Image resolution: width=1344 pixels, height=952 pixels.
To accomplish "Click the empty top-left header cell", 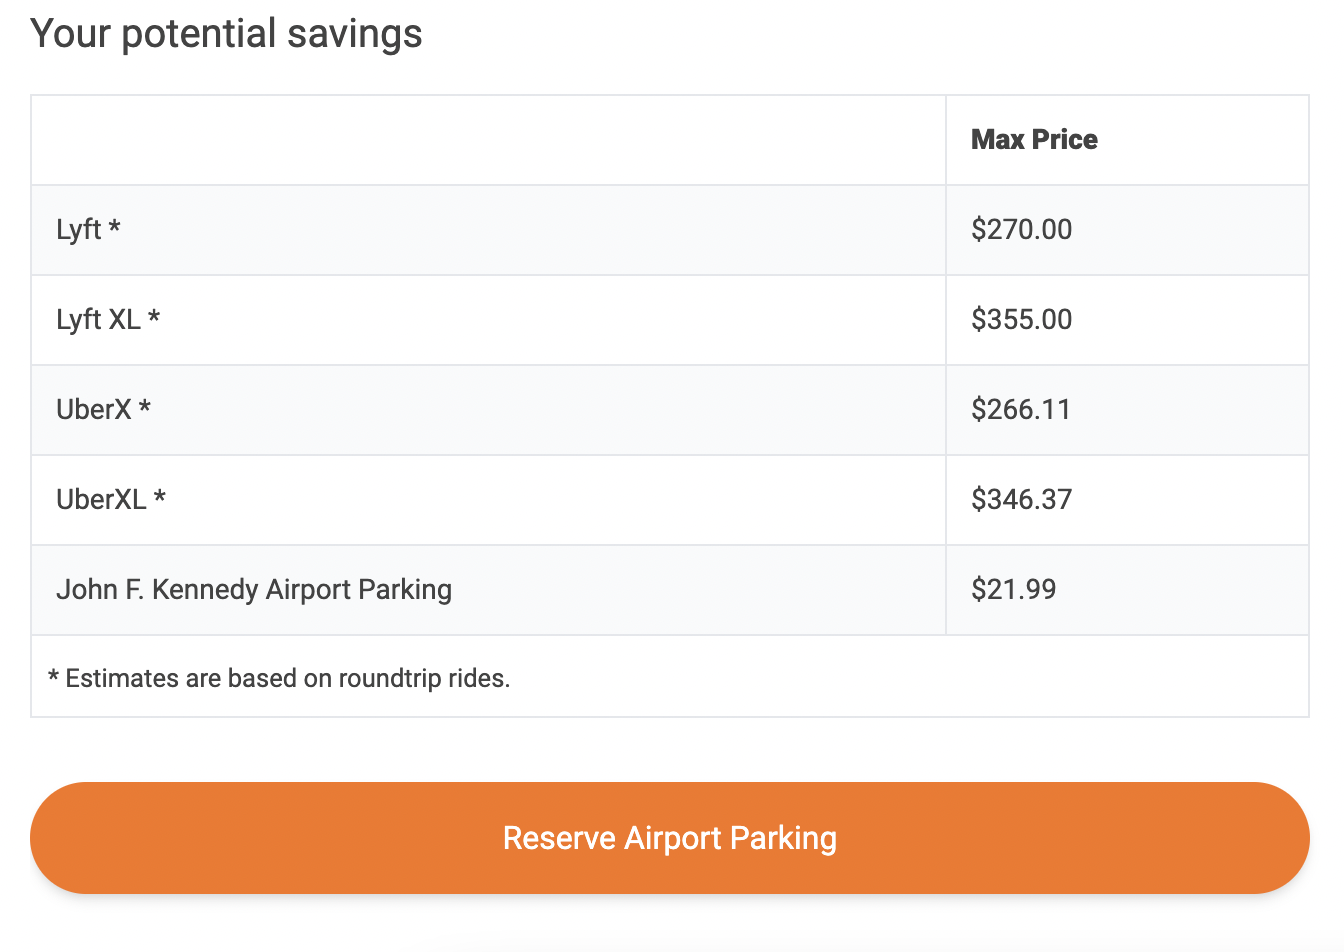I will pos(488,140).
